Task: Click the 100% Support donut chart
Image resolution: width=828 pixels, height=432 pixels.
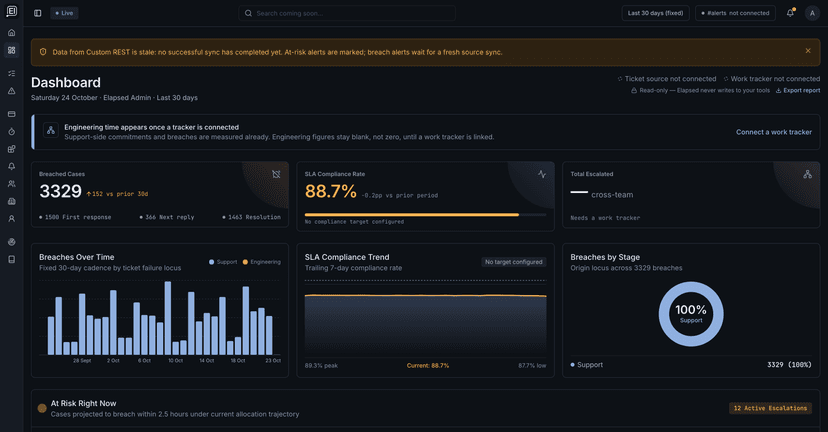Action: tap(691, 314)
